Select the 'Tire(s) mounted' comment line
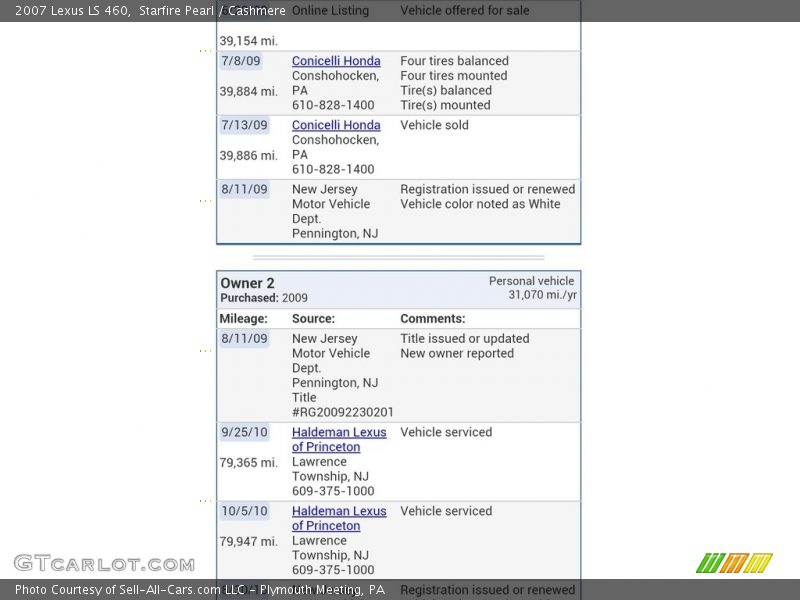The width and height of the screenshot is (800, 600). point(445,105)
